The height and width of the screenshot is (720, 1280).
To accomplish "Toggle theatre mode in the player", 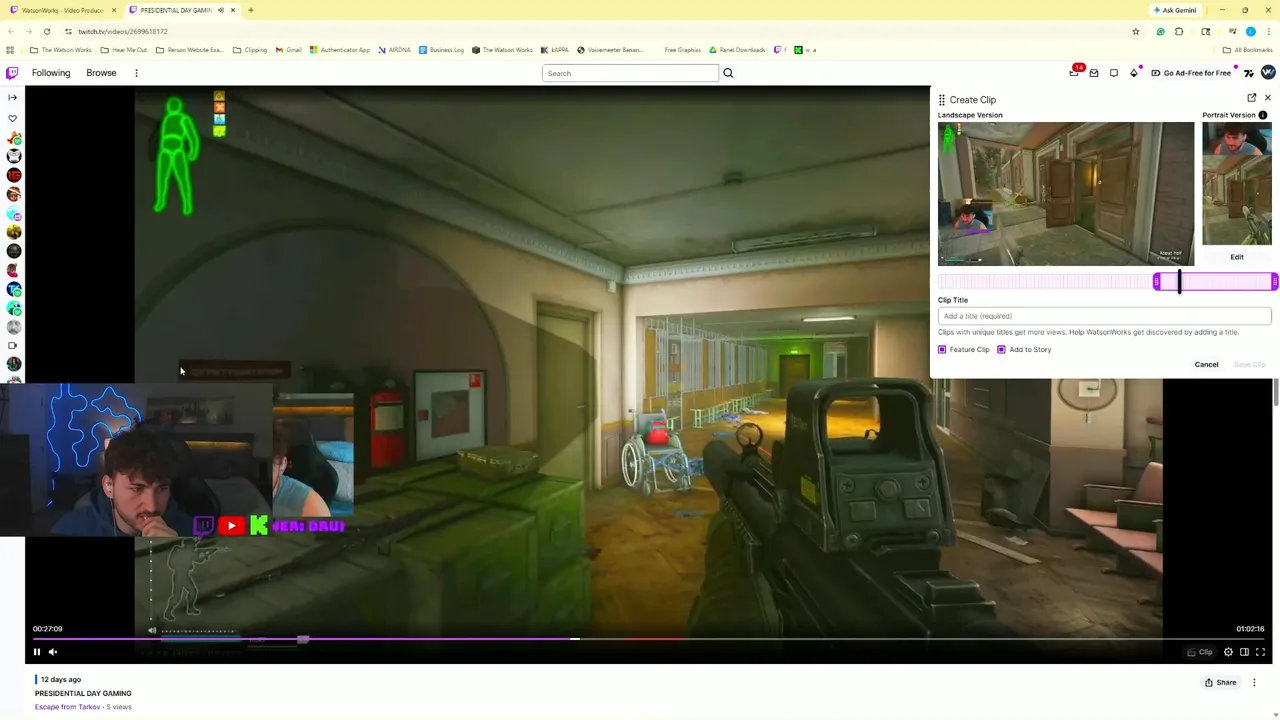I will 1244,652.
